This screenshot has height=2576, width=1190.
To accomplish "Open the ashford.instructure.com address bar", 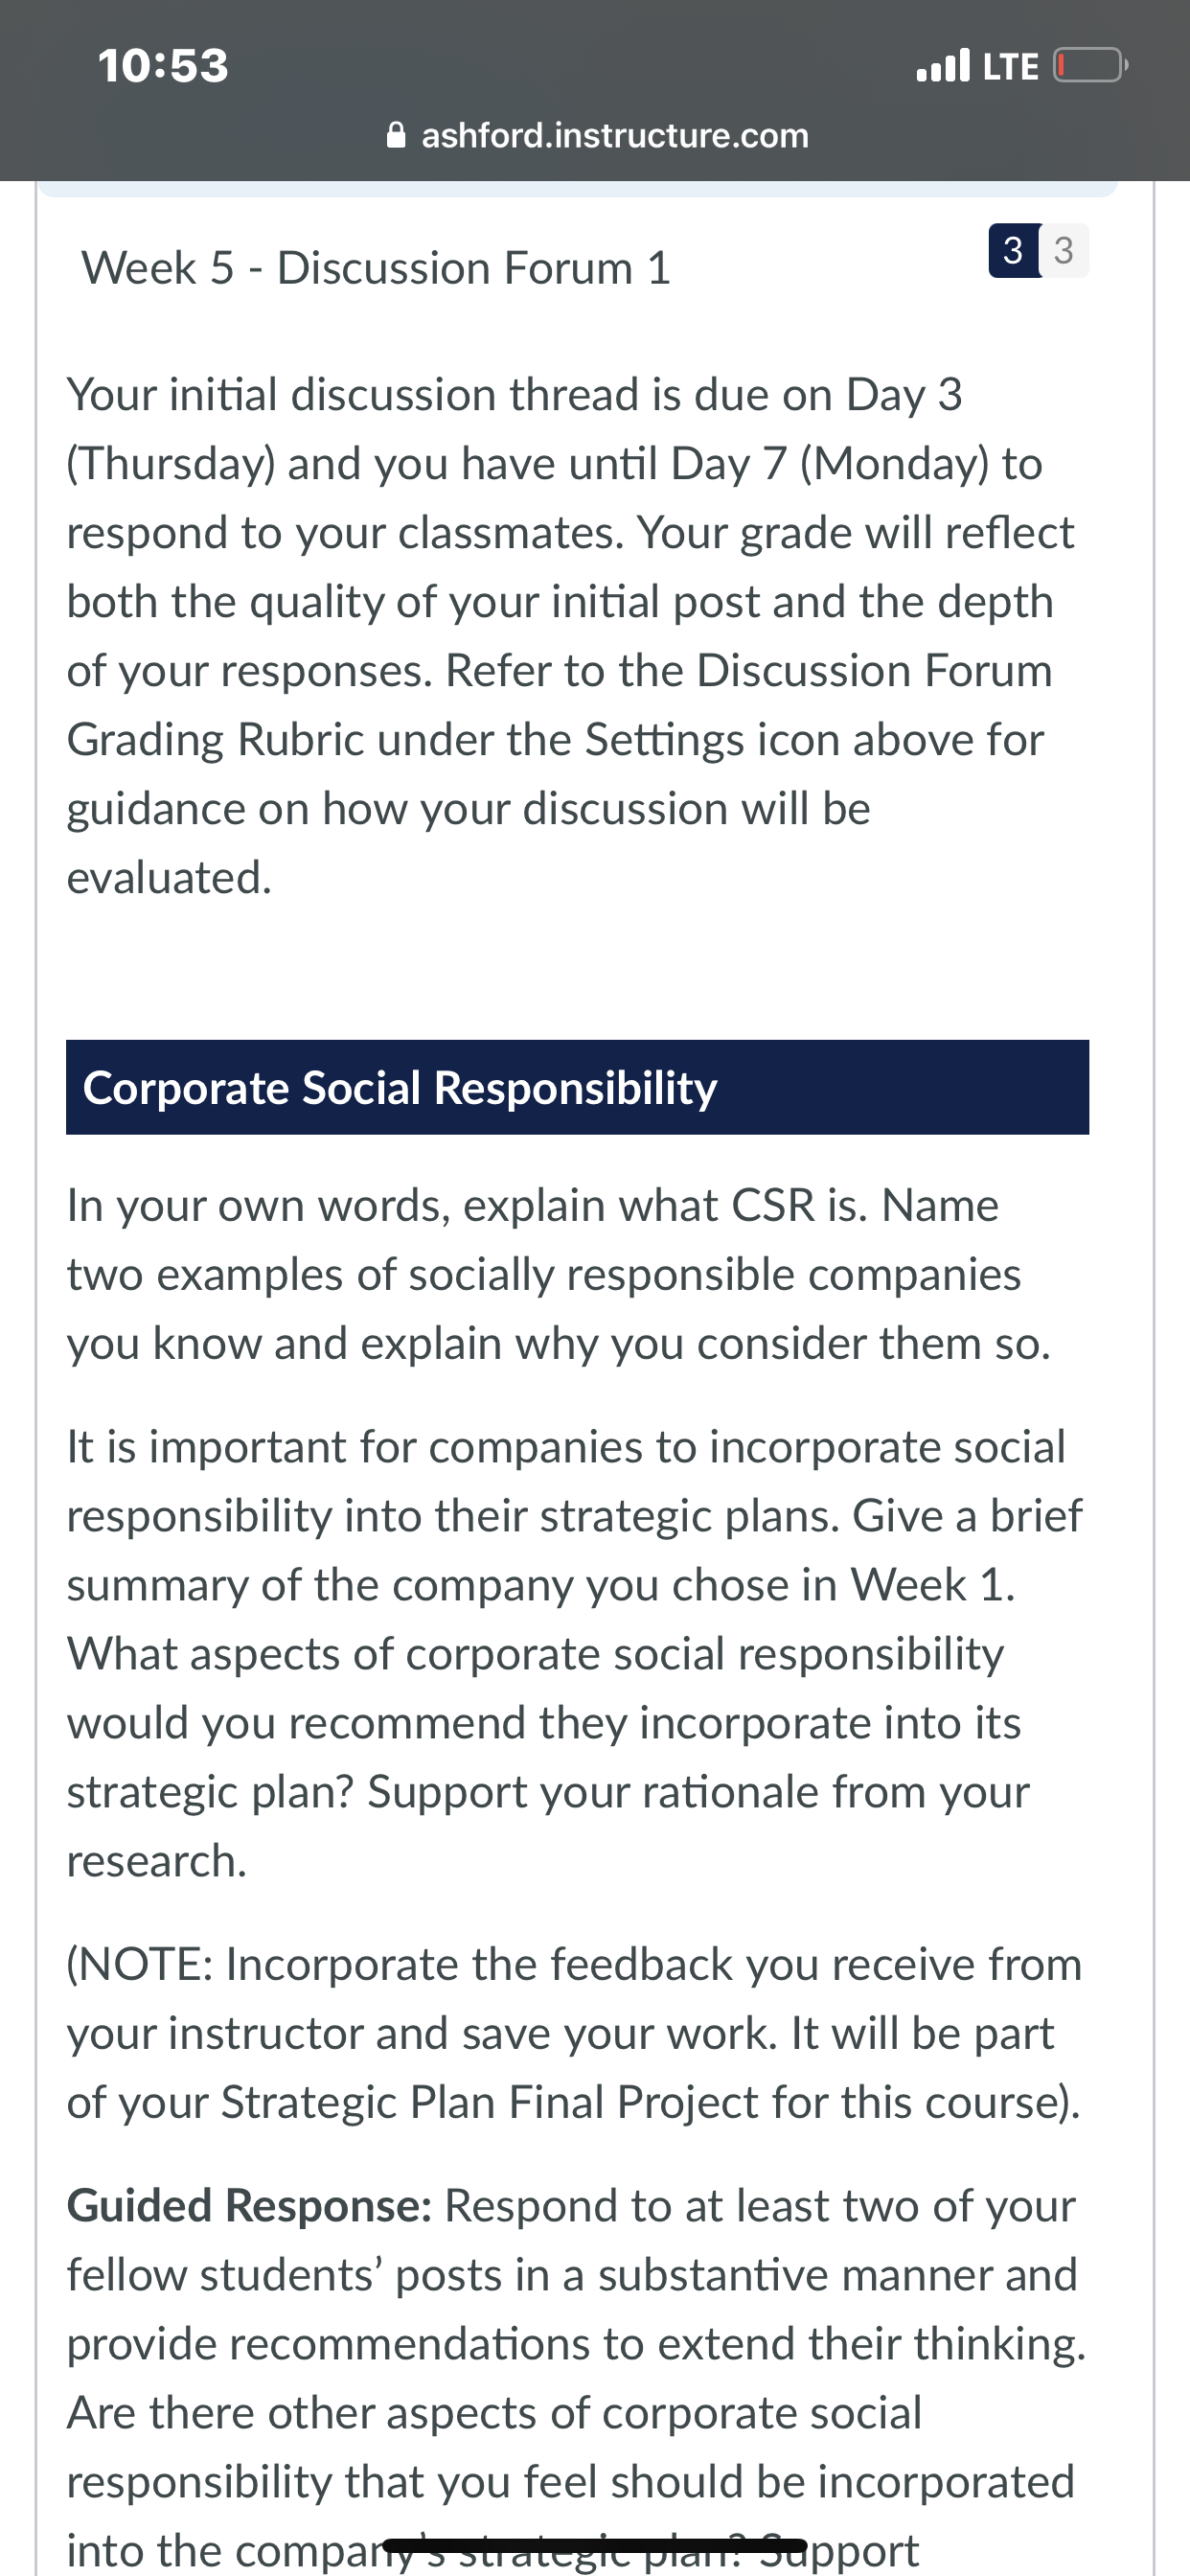I will coord(597,135).
